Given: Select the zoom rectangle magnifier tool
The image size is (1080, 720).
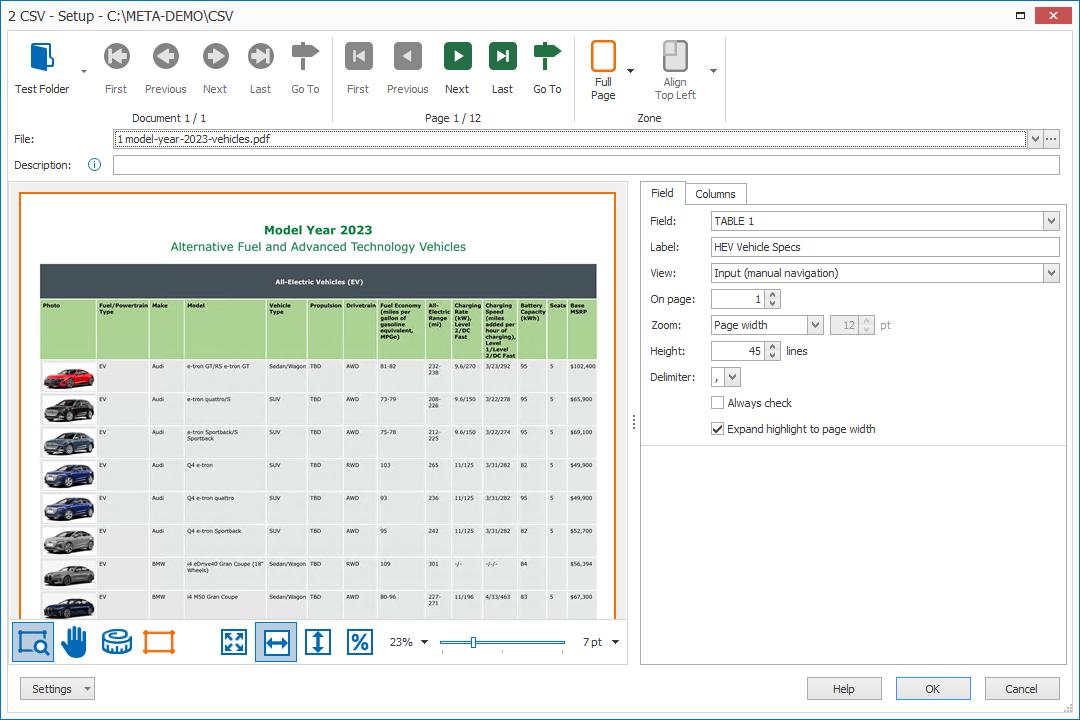Looking at the screenshot, I should point(32,642).
